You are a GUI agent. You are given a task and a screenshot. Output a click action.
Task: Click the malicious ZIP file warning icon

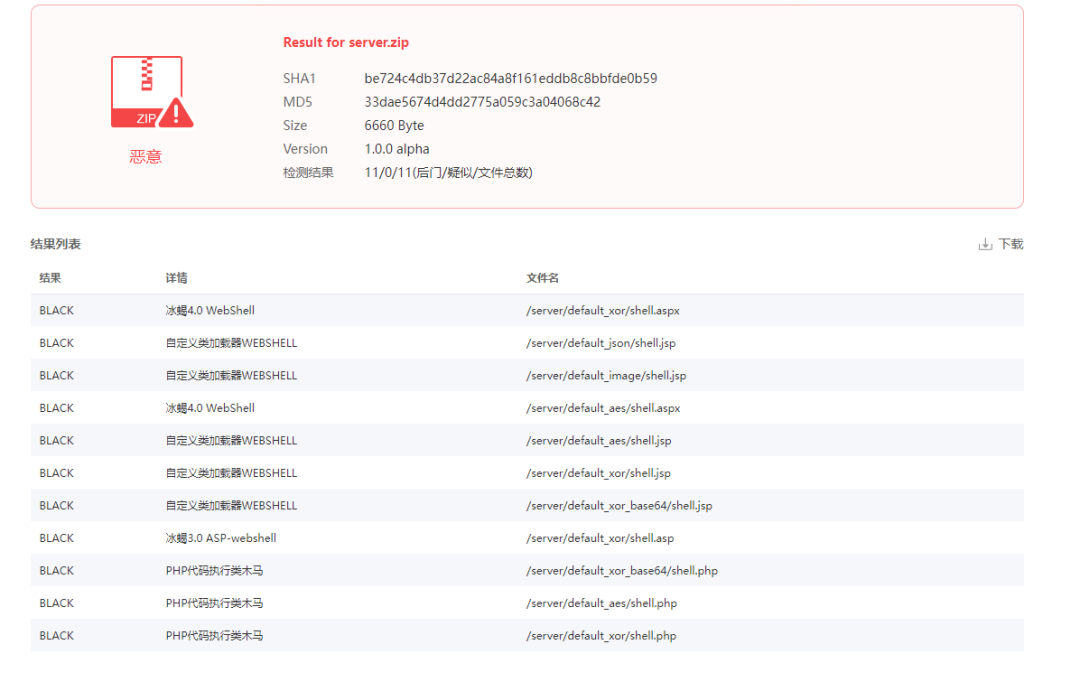pos(152,92)
